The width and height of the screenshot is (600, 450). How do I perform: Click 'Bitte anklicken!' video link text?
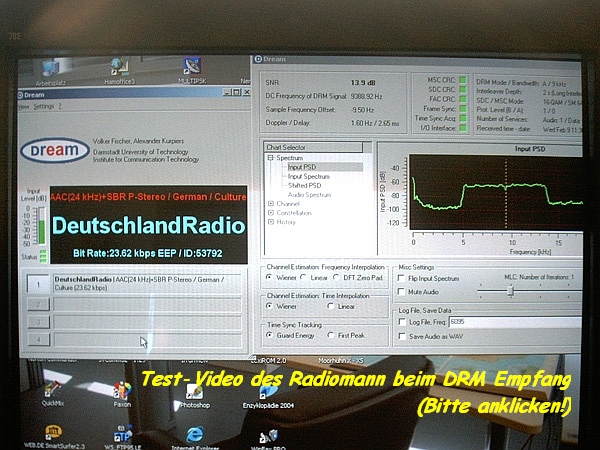pos(495,406)
